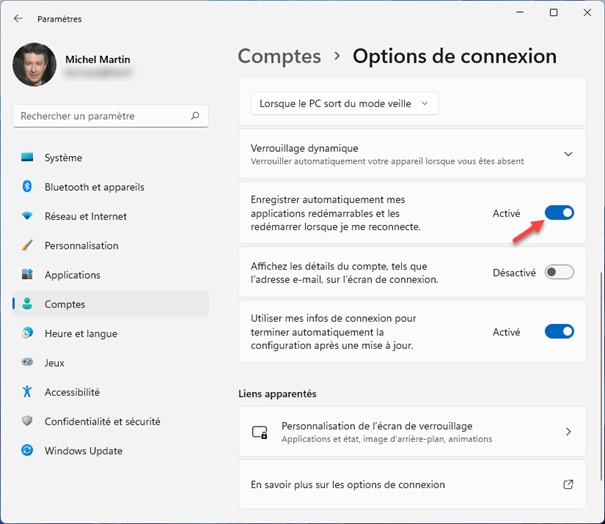
Task: Click the Système monitor icon
Action: [27, 158]
